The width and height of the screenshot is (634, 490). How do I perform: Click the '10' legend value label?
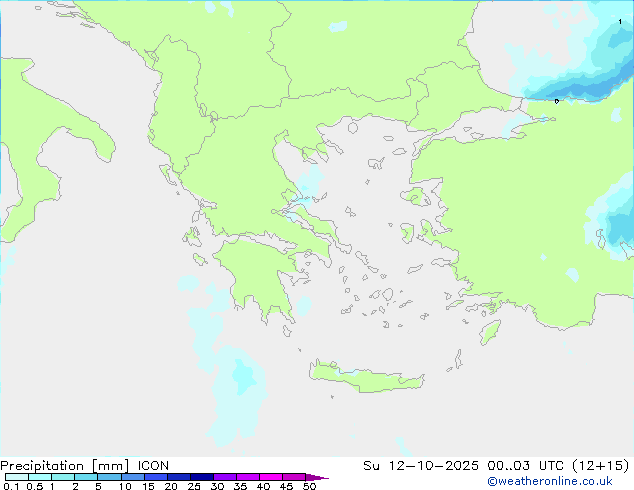click(x=125, y=486)
